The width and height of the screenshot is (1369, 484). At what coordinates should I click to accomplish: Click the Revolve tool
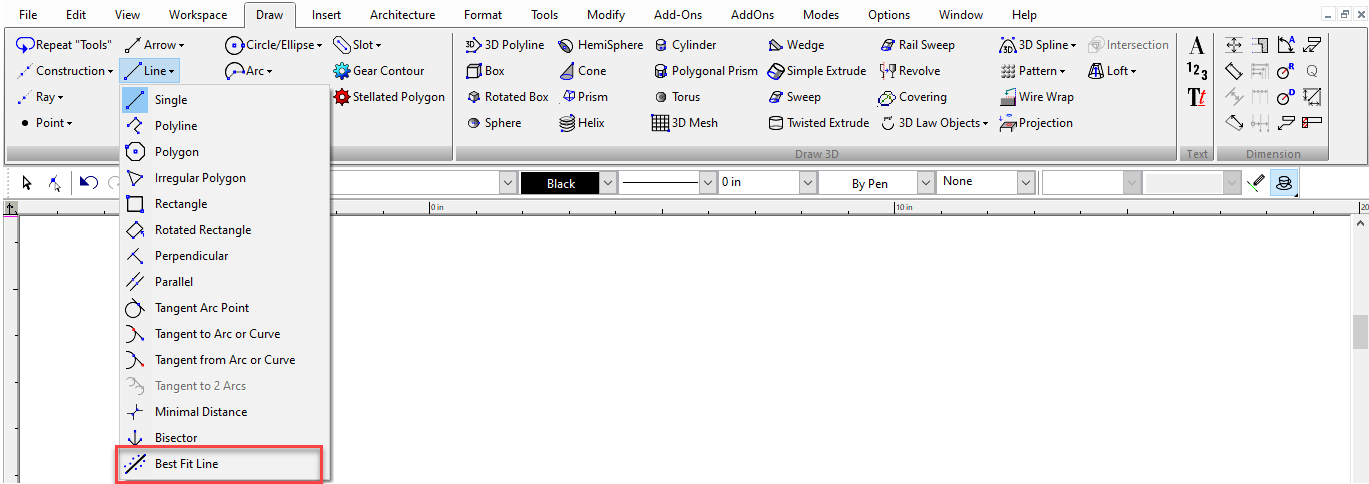coord(910,71)
